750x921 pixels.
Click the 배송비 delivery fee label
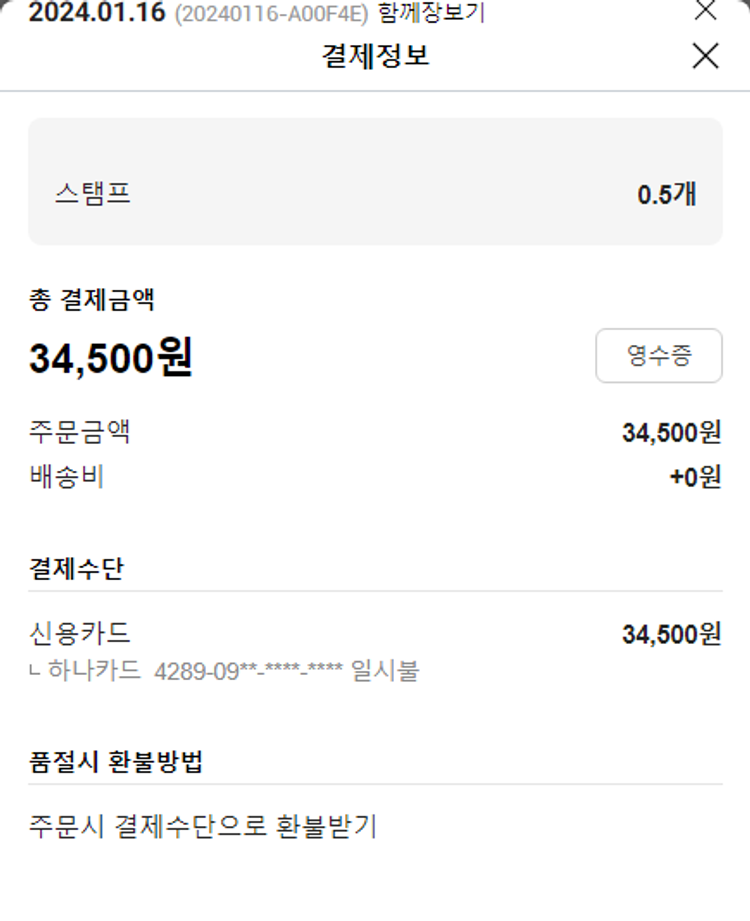pos(67,477)
